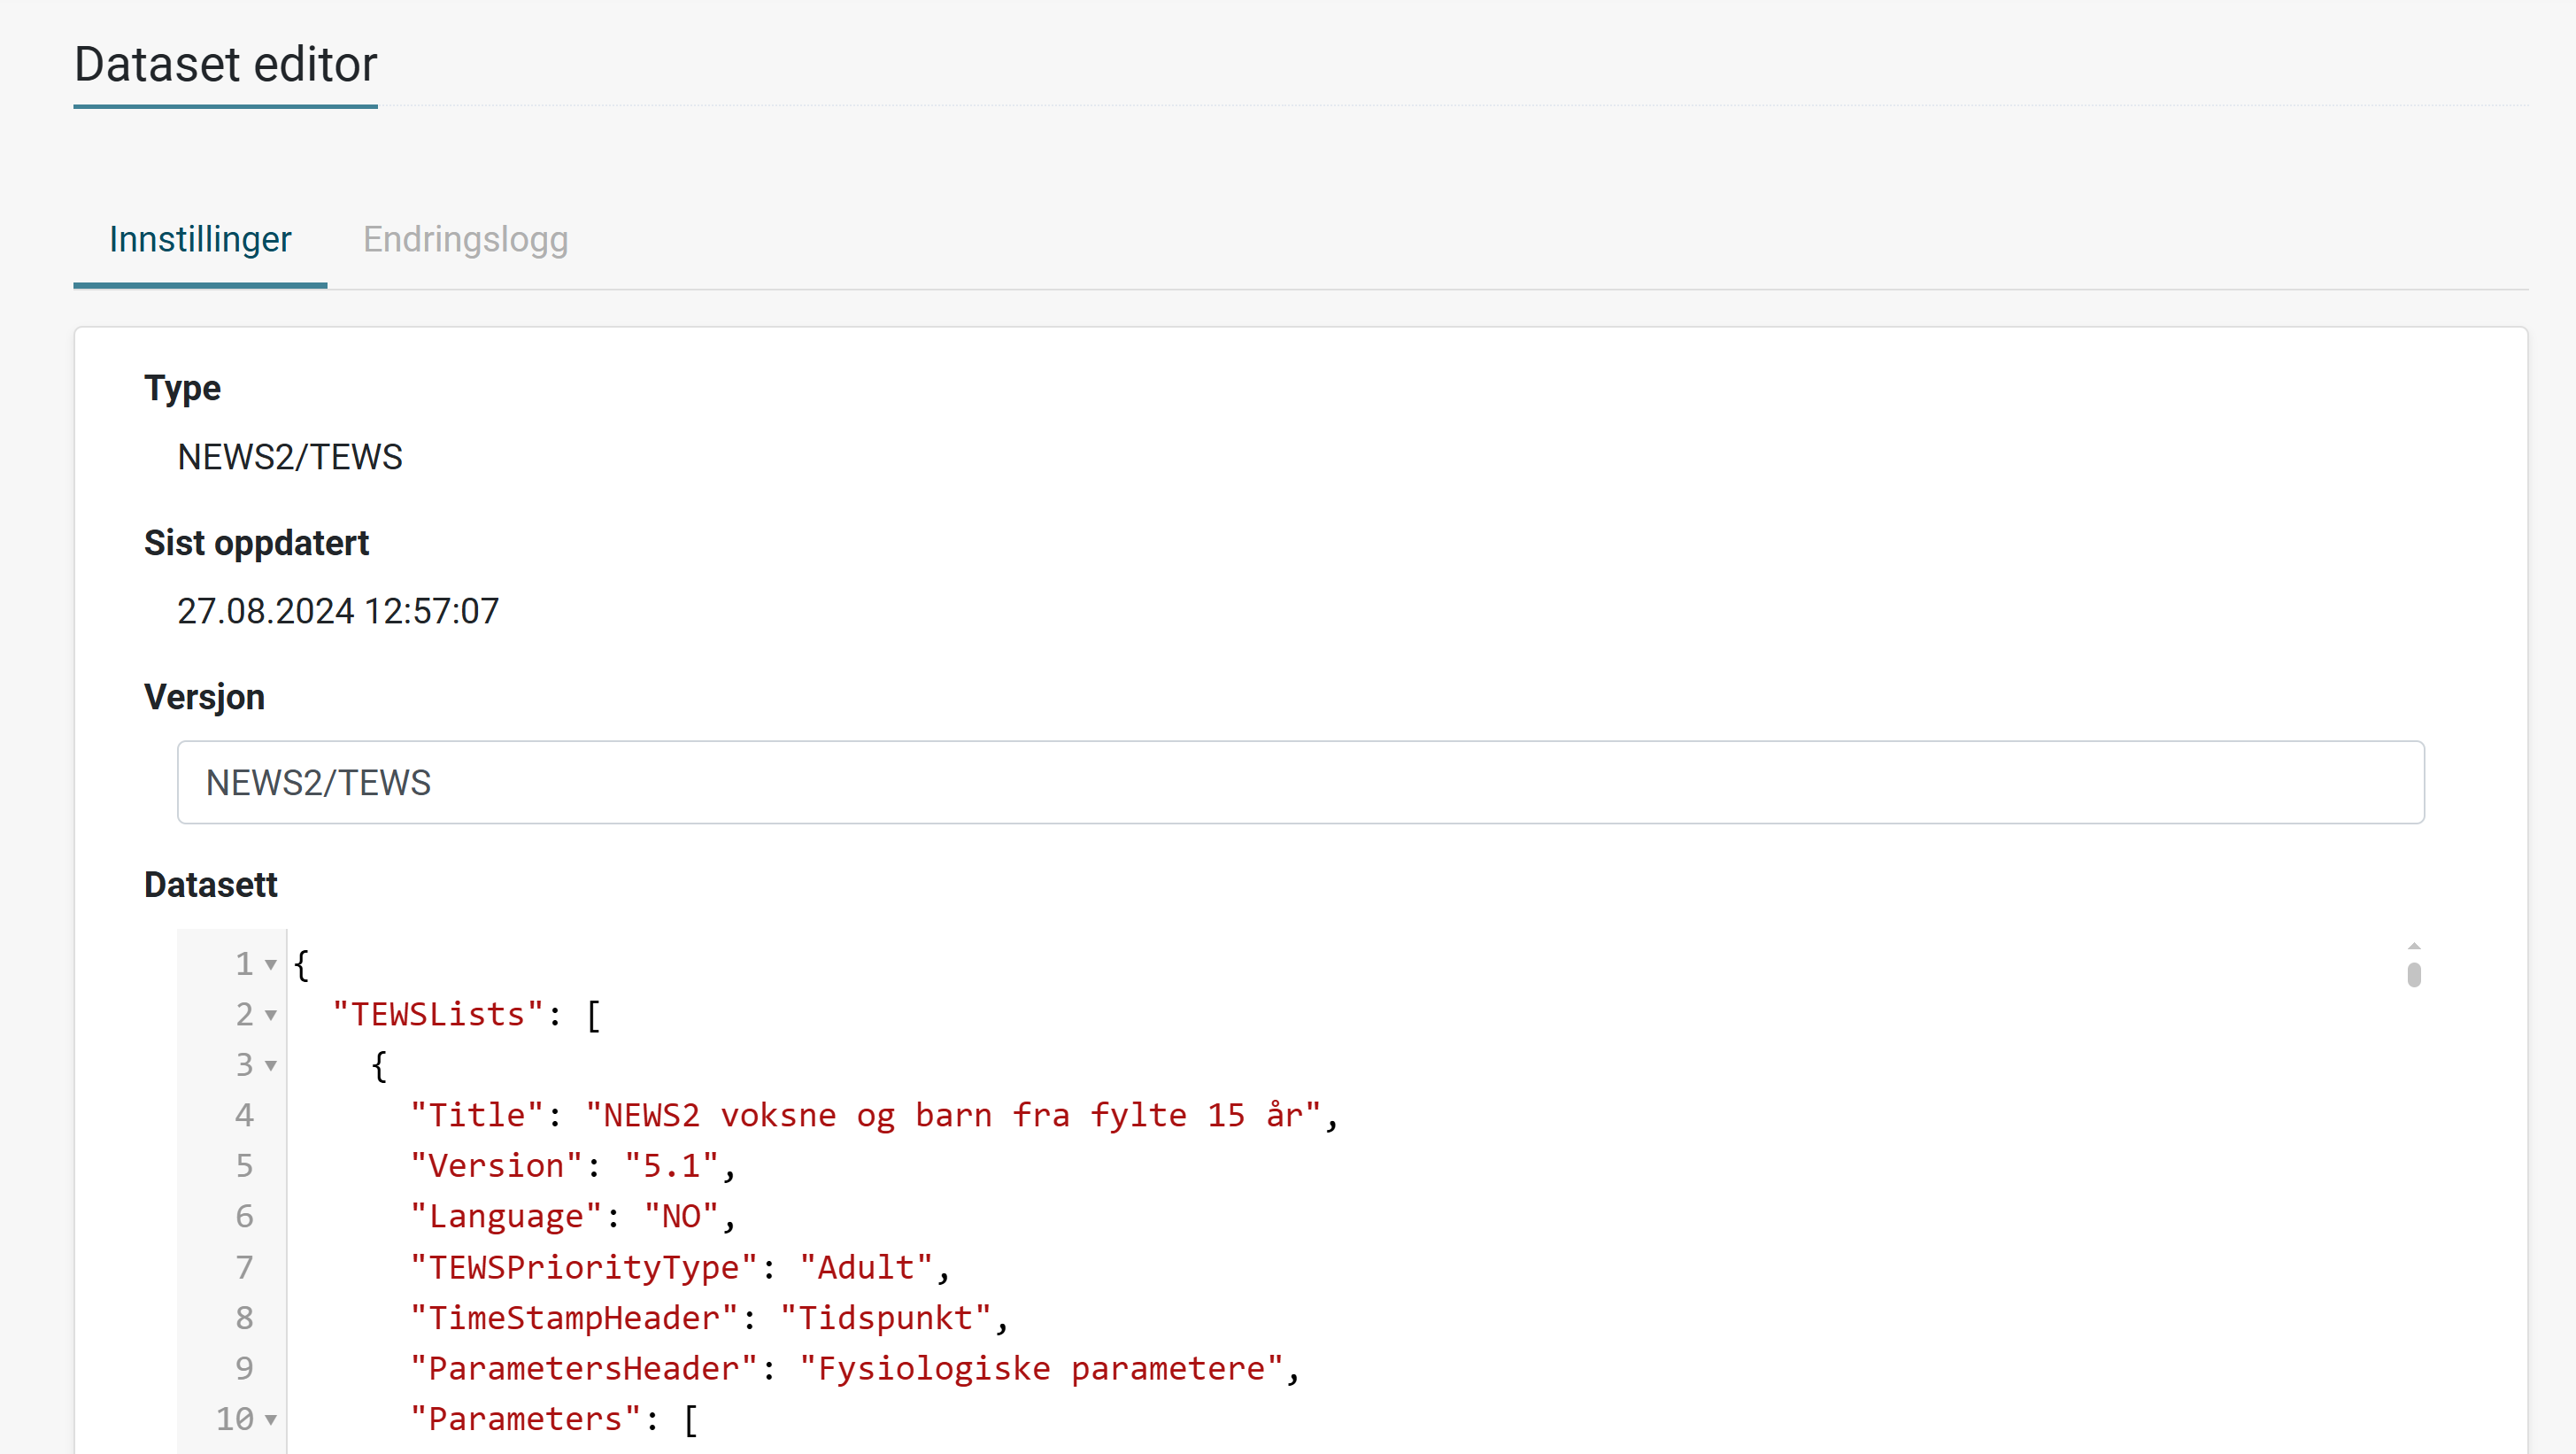
Task: Collapse the Parameters fold on line 10
Action: pyautogui.click(x=270, y=1420)
